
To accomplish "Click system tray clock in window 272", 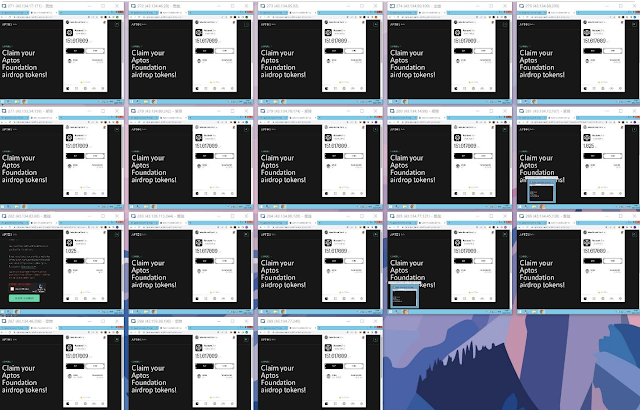I will pyautogui.click(x=247, y=102).
